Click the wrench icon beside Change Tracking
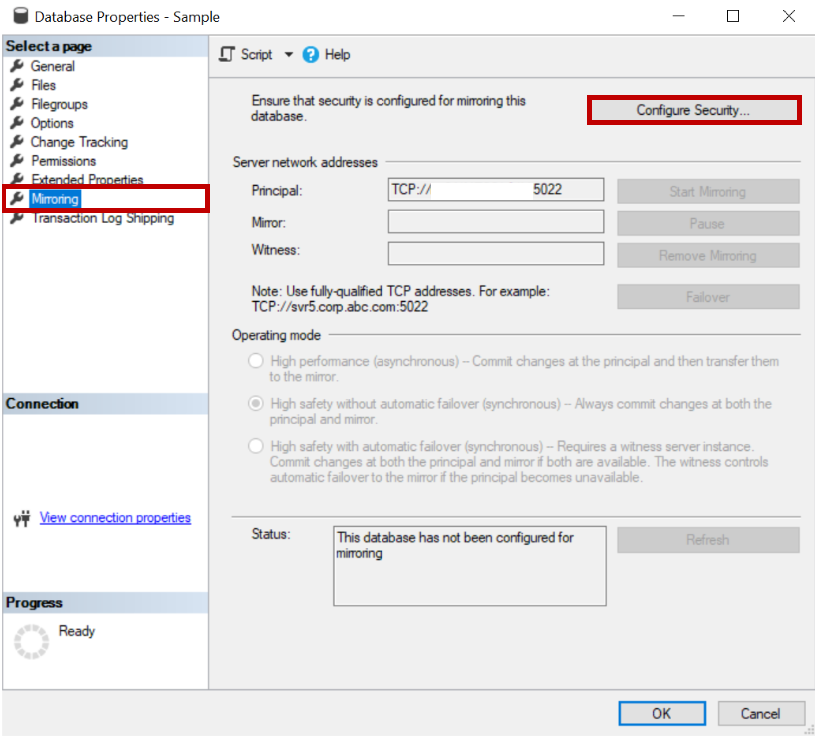The image size is (815, 736). coord(17,141)
